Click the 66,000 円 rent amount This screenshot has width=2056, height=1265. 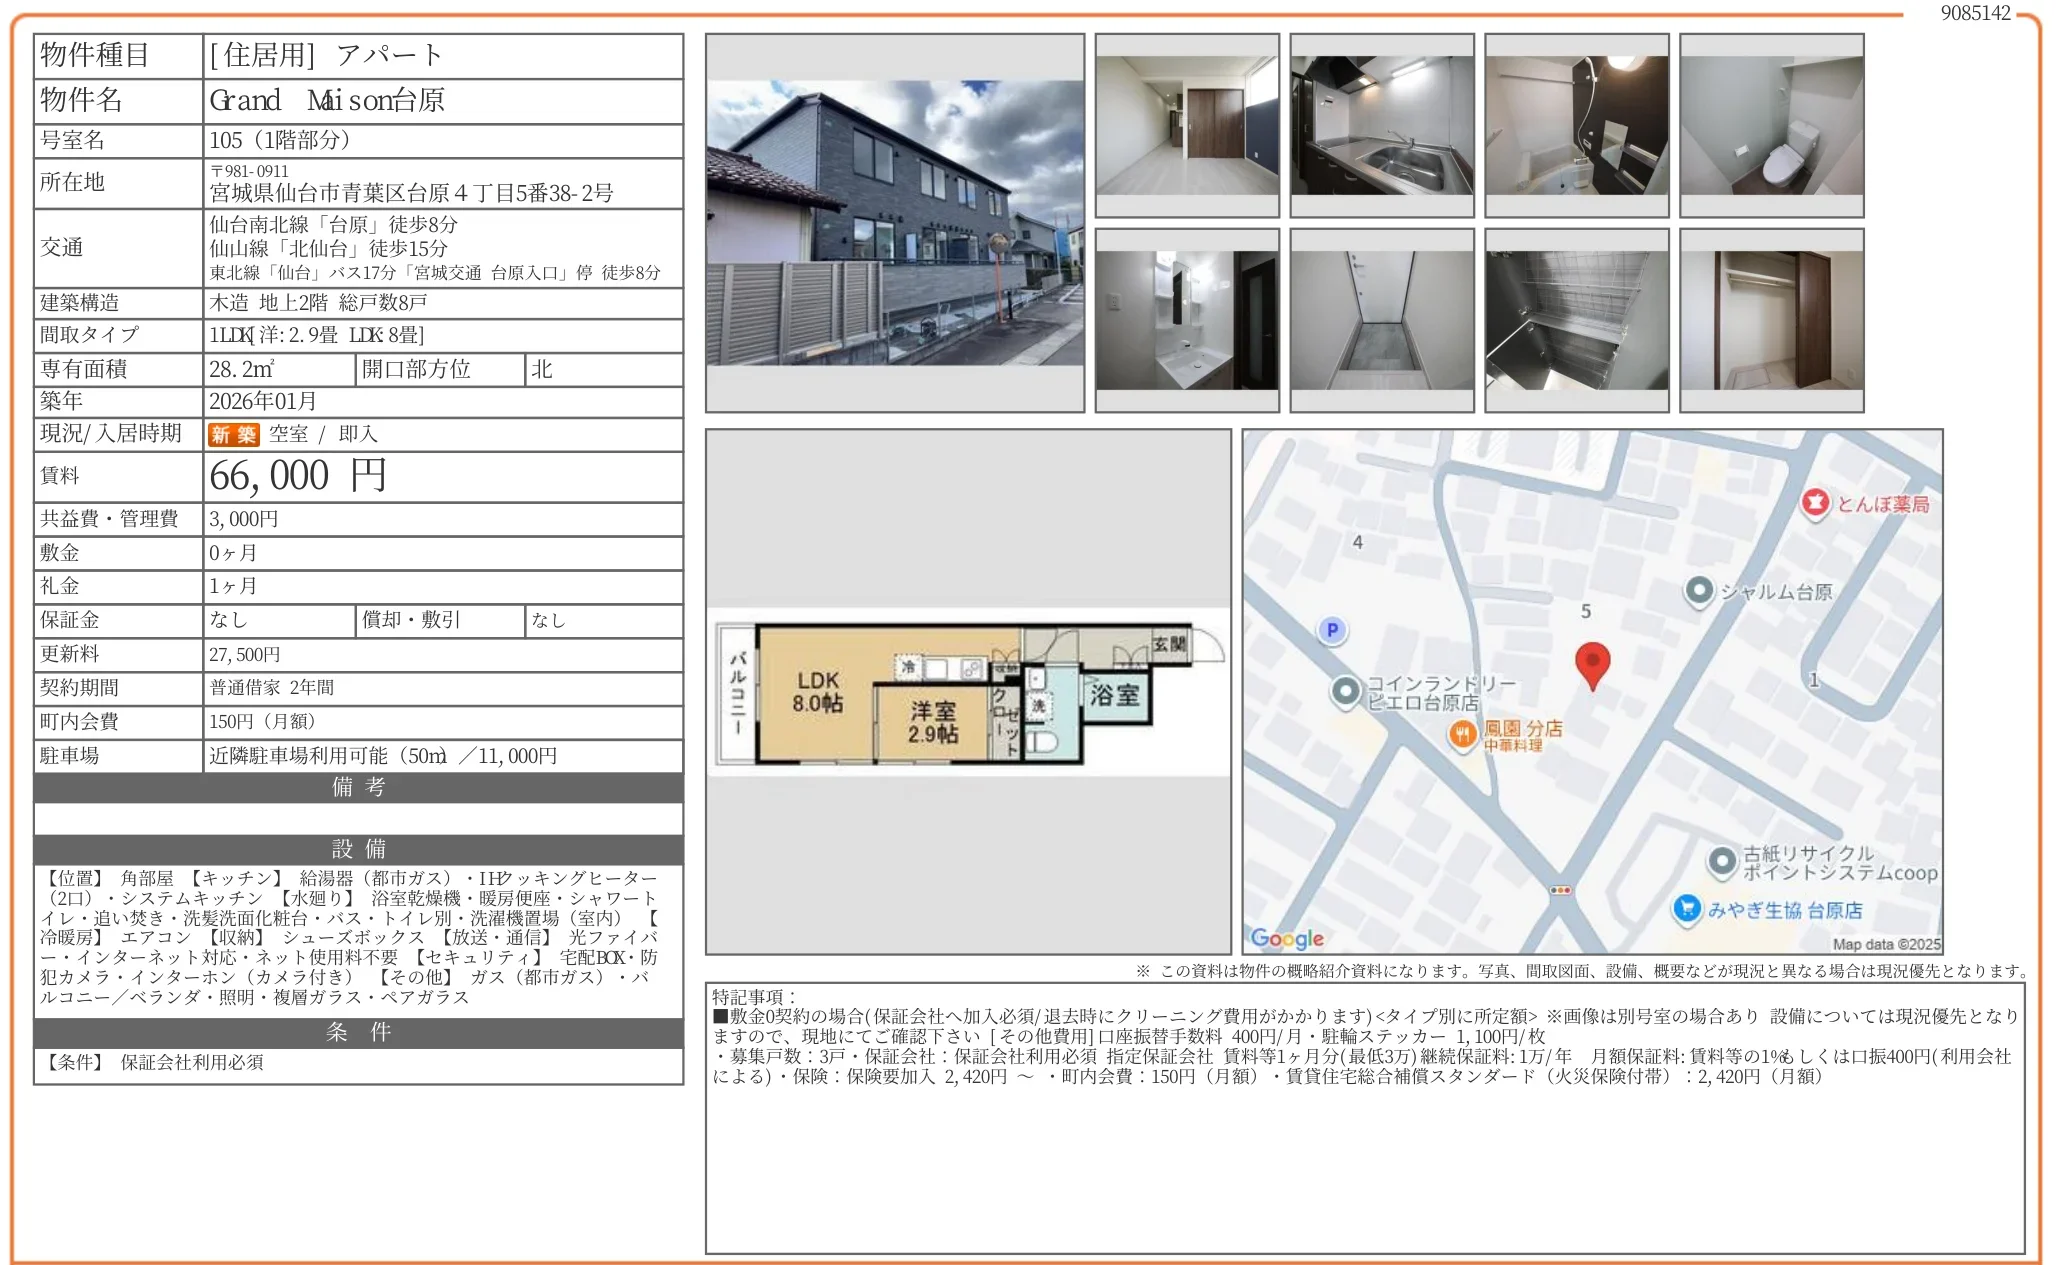(x=298, y=476)
